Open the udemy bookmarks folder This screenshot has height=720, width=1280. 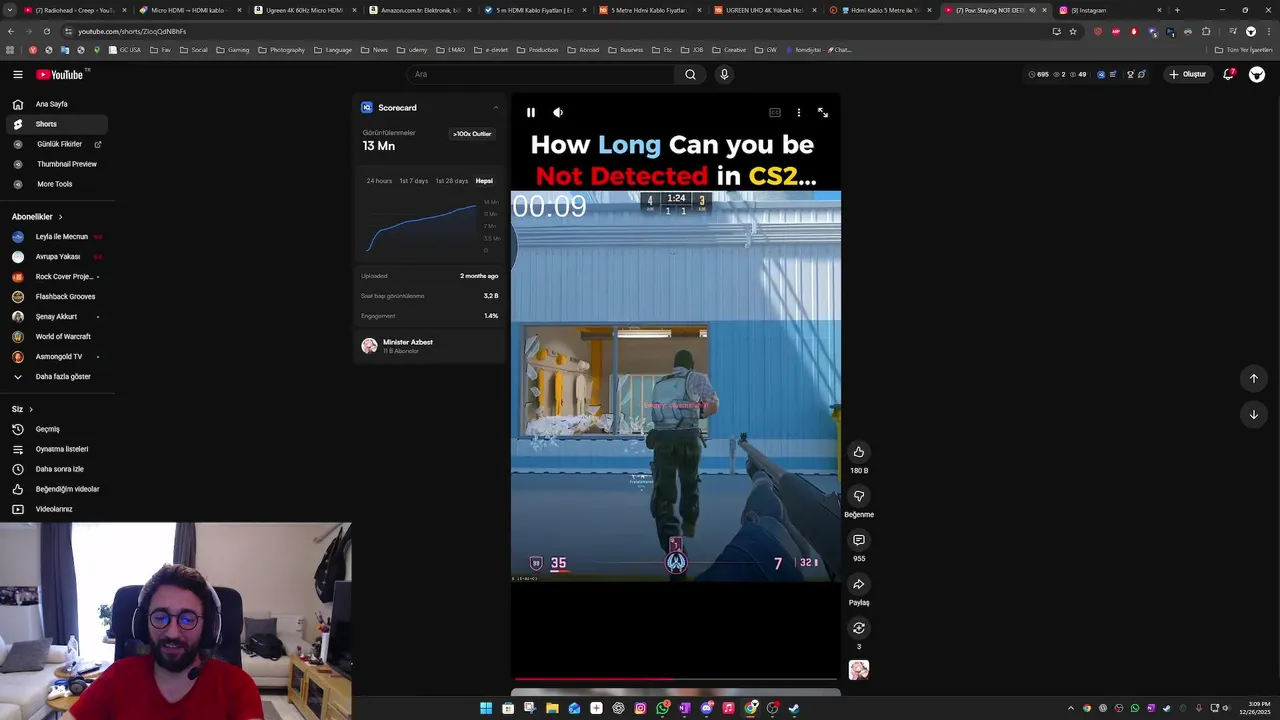click(412, 49)
